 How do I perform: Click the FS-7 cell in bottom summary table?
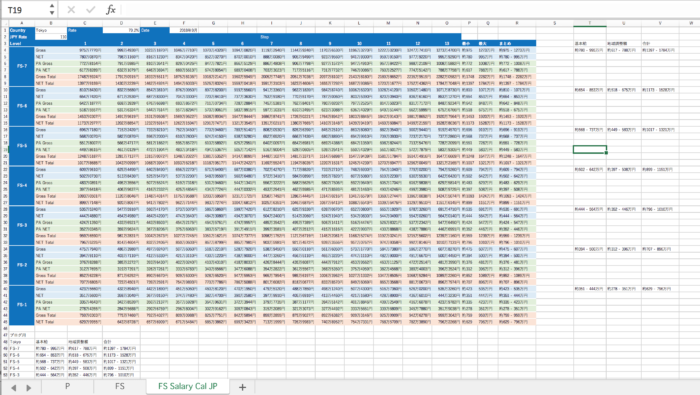click(x=21, y=349)
